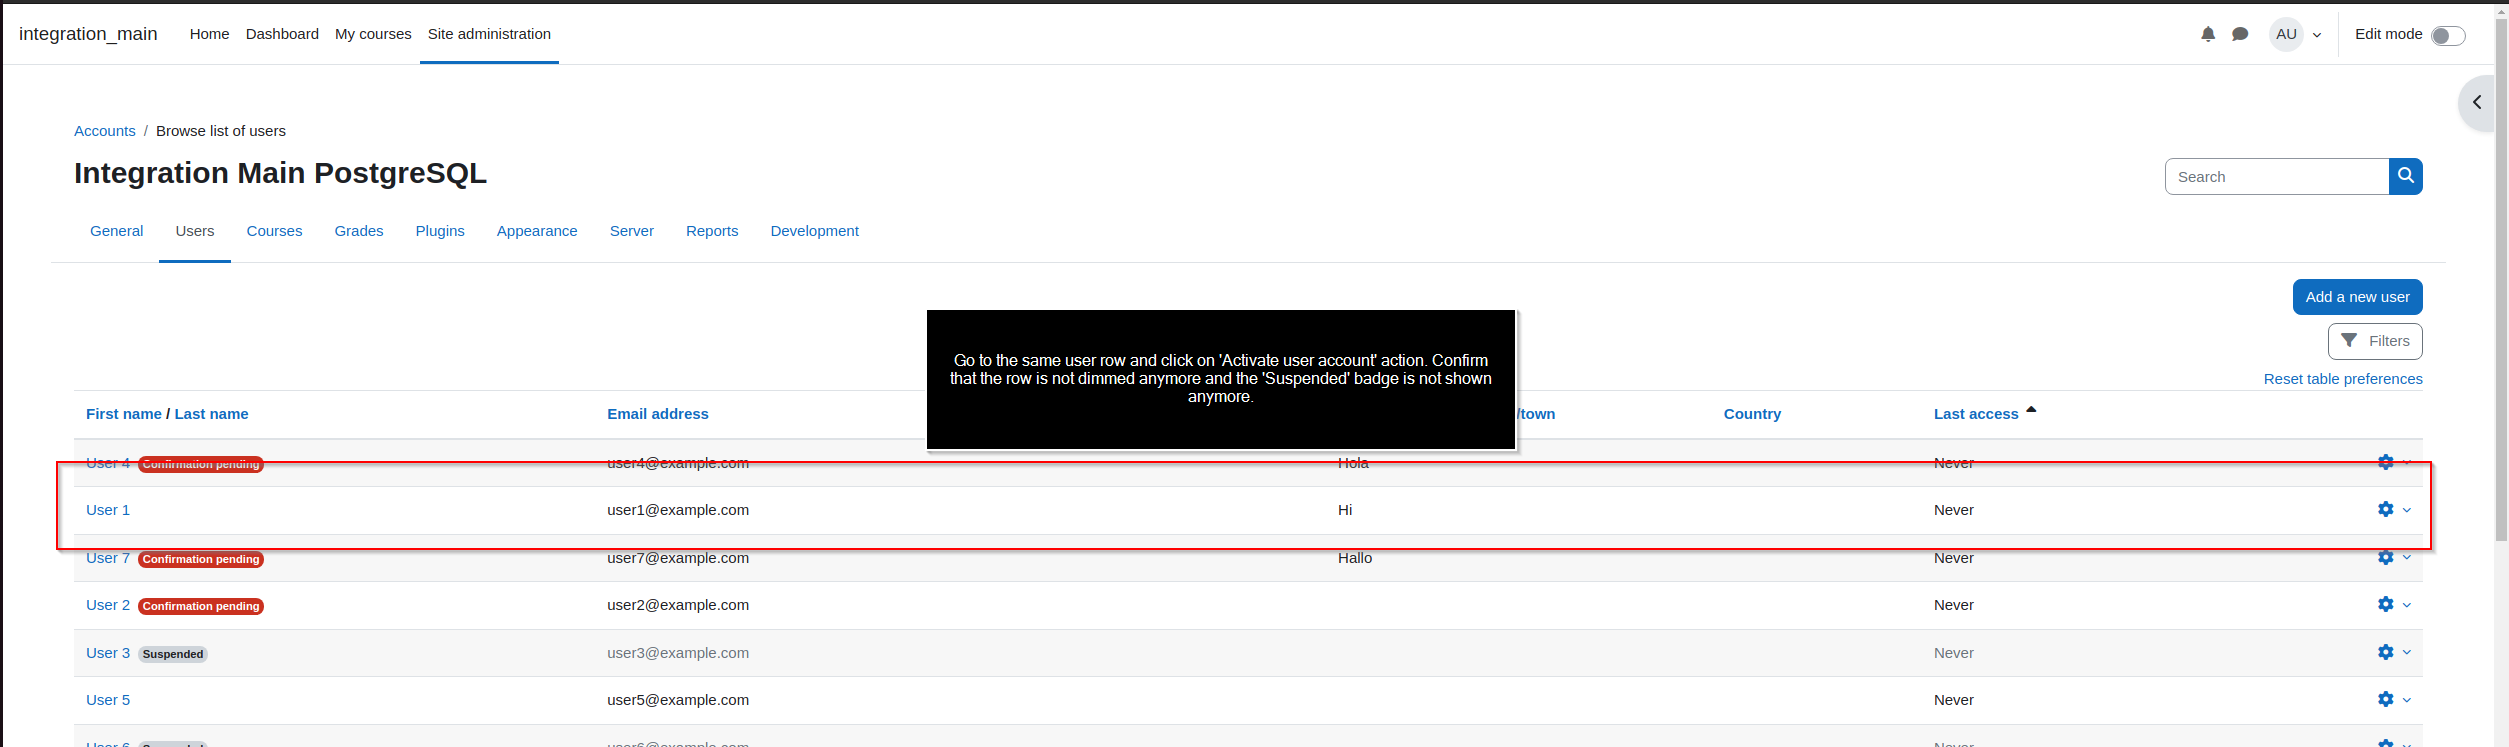This screenshot has width=2509, height=747.
Task: Switch to the General tab
Action: point(116,231)
